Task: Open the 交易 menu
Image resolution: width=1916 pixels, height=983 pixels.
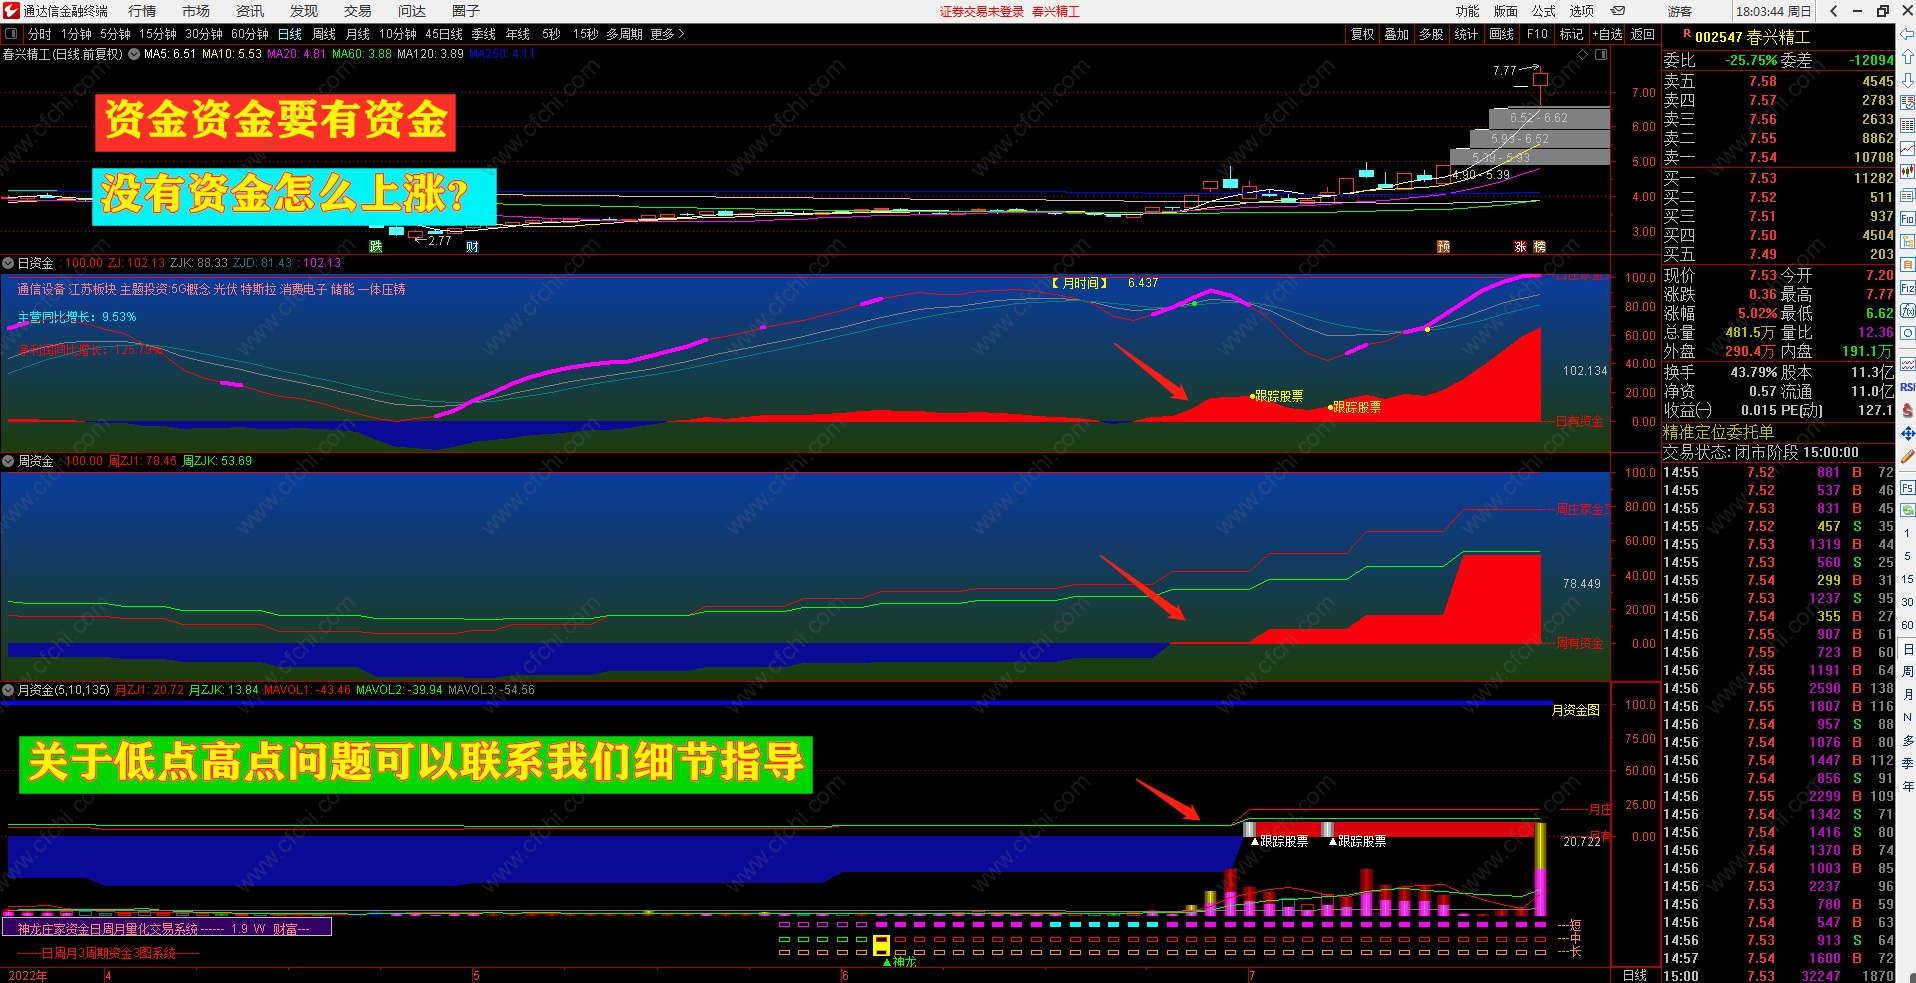Action: 358,11
